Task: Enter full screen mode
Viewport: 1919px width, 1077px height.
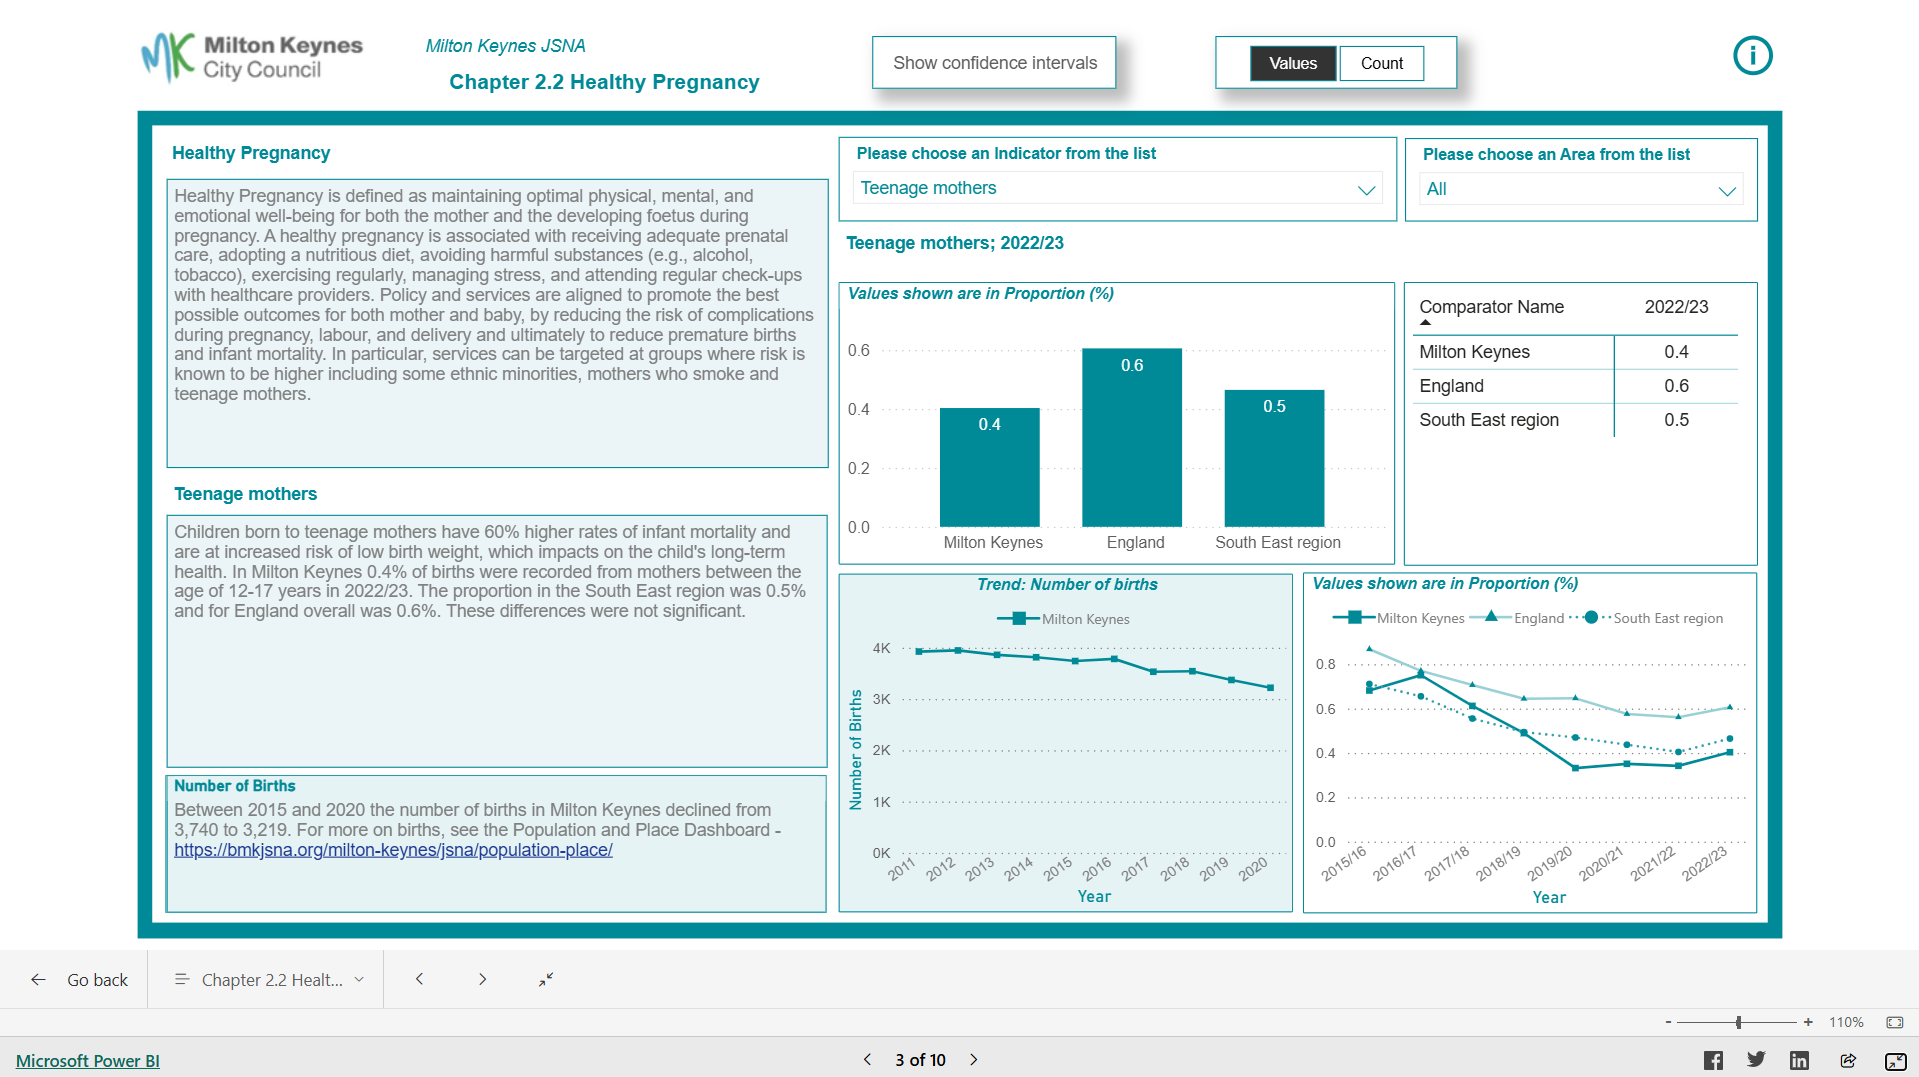Action: [x=1895, y=1061]
